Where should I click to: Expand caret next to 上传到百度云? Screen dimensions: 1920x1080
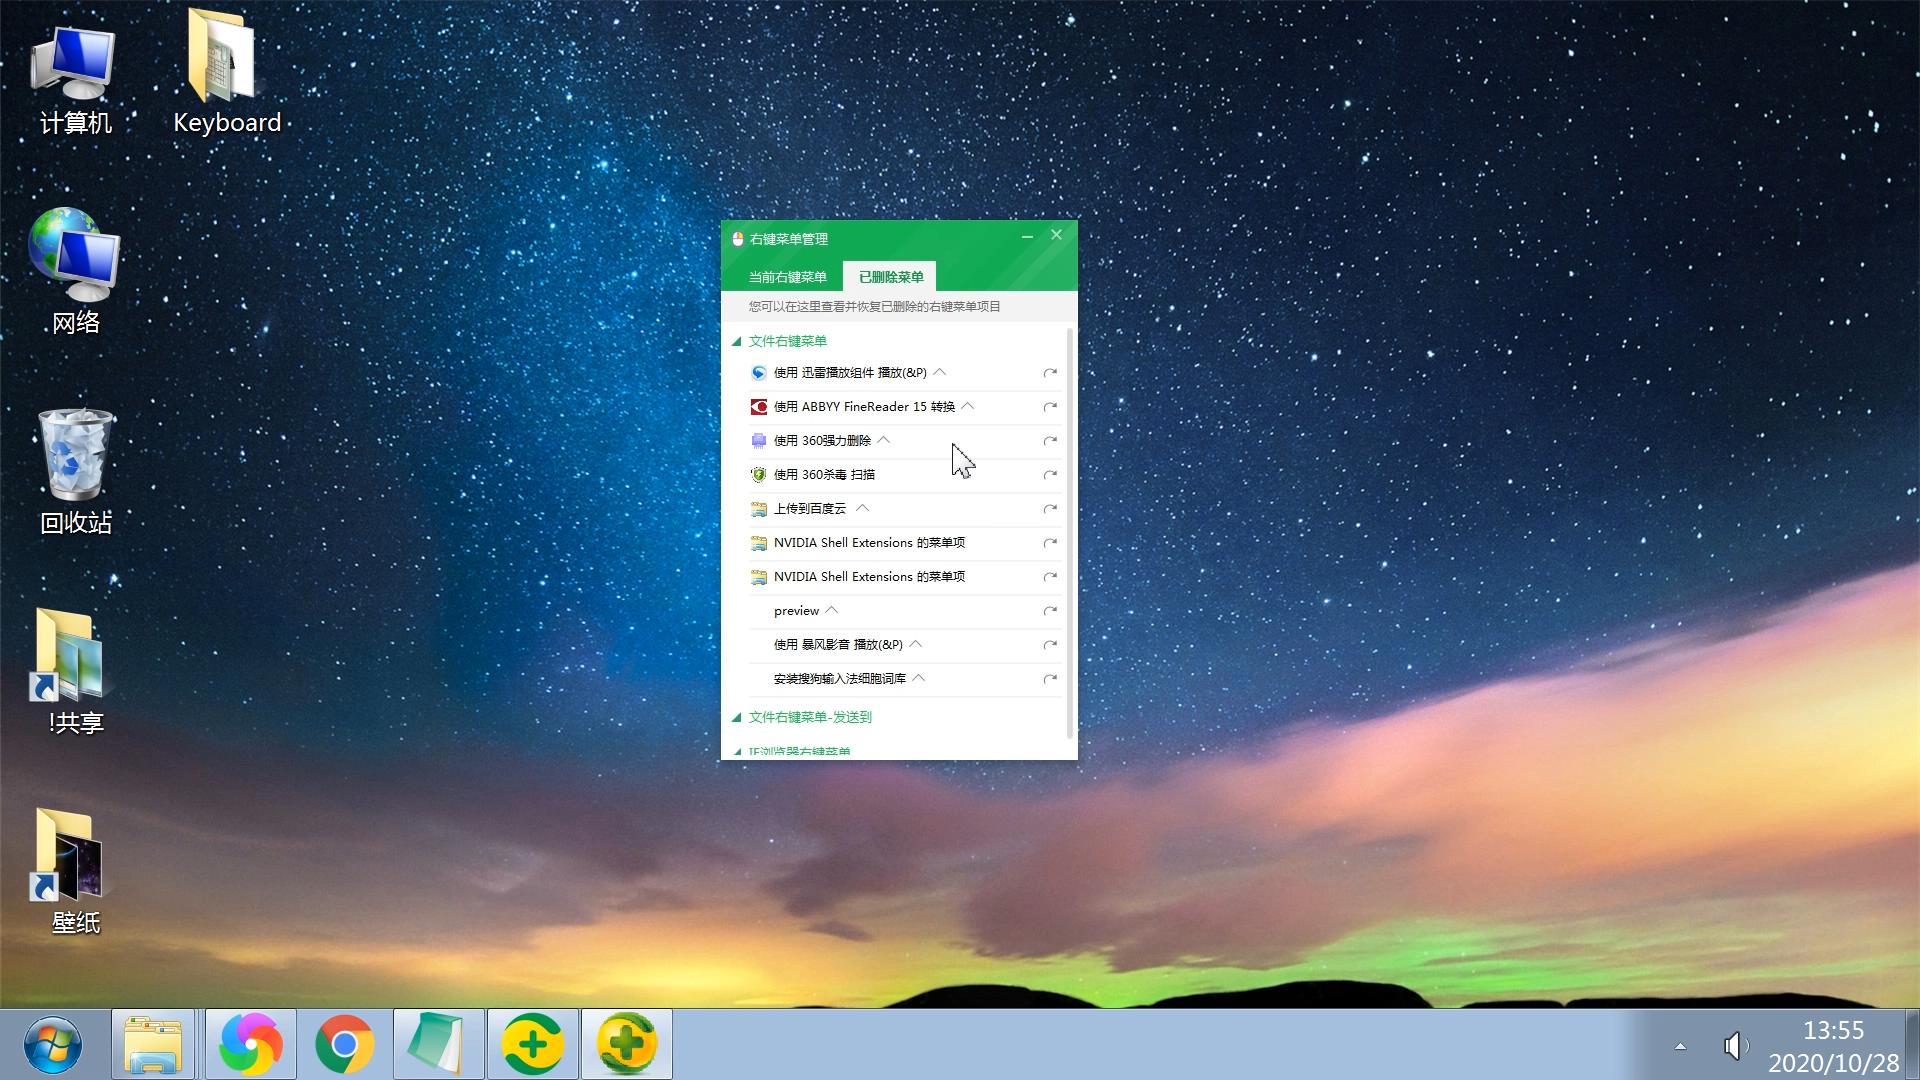pos(862,508)
